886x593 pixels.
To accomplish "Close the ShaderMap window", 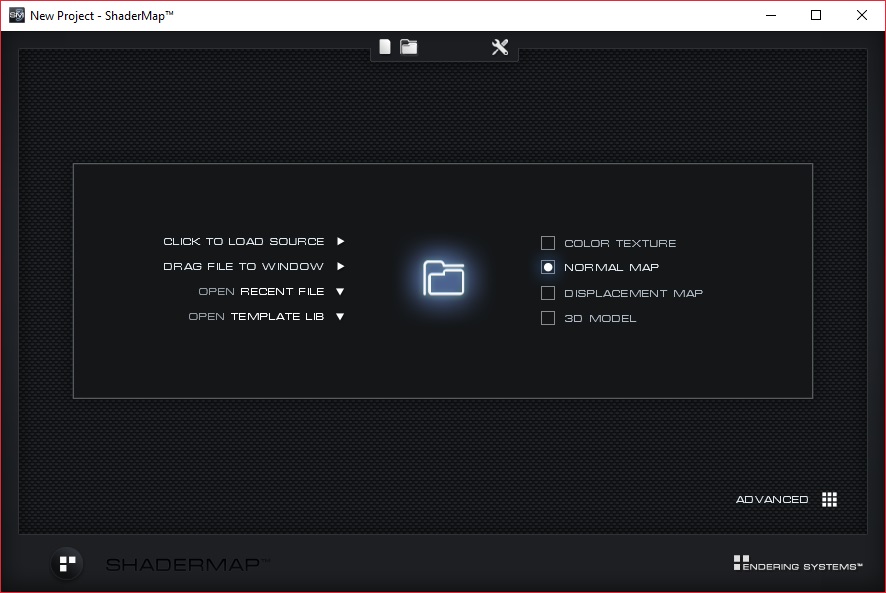I will 862,15.
